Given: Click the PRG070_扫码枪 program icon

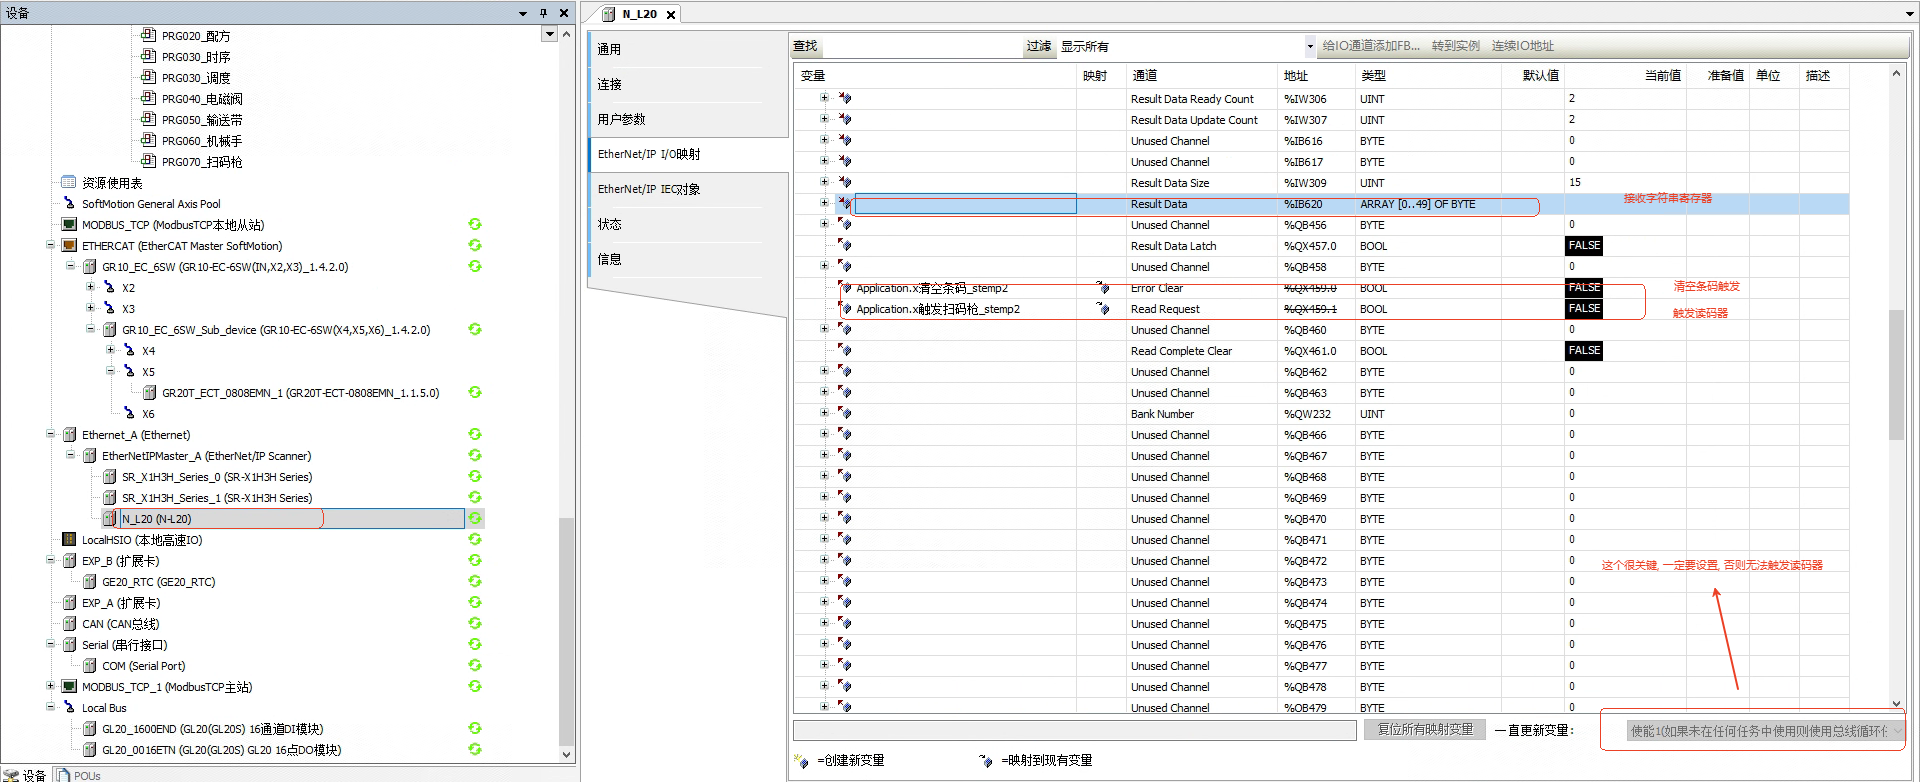Looking at the screenshot, I should point(148,161).
